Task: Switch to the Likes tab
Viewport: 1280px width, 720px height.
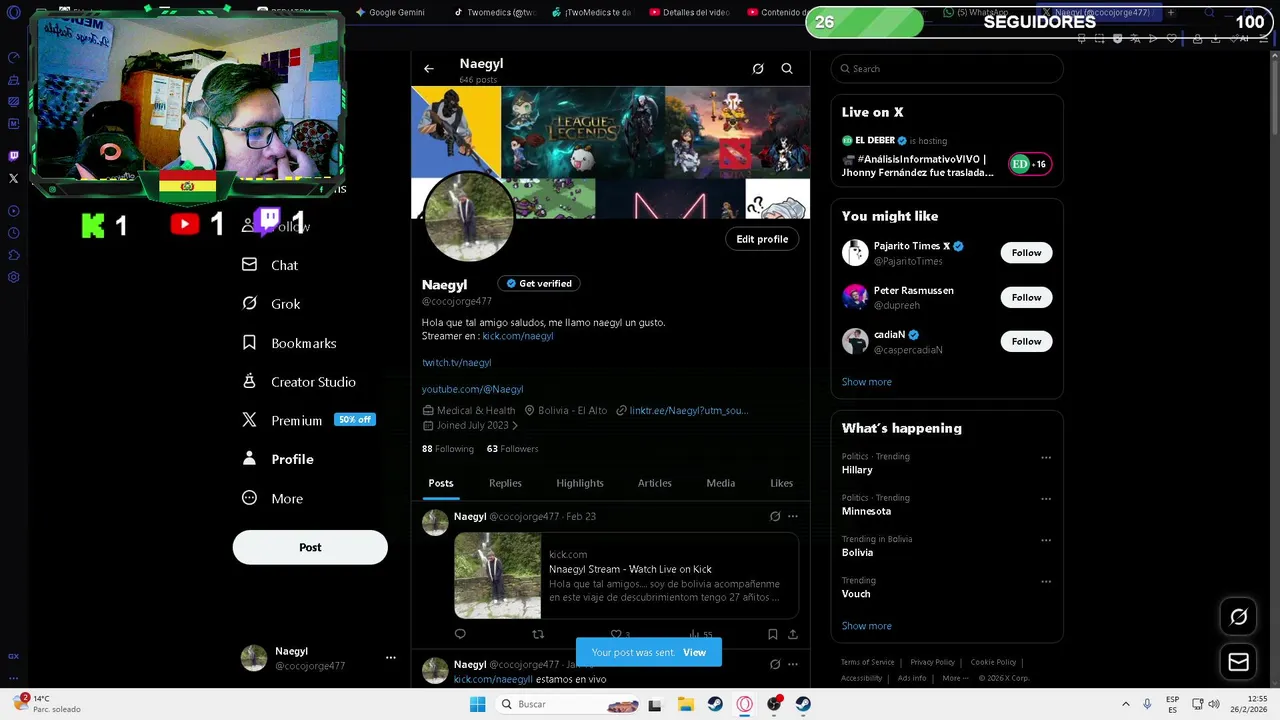Action: click(x=782, y=483)
